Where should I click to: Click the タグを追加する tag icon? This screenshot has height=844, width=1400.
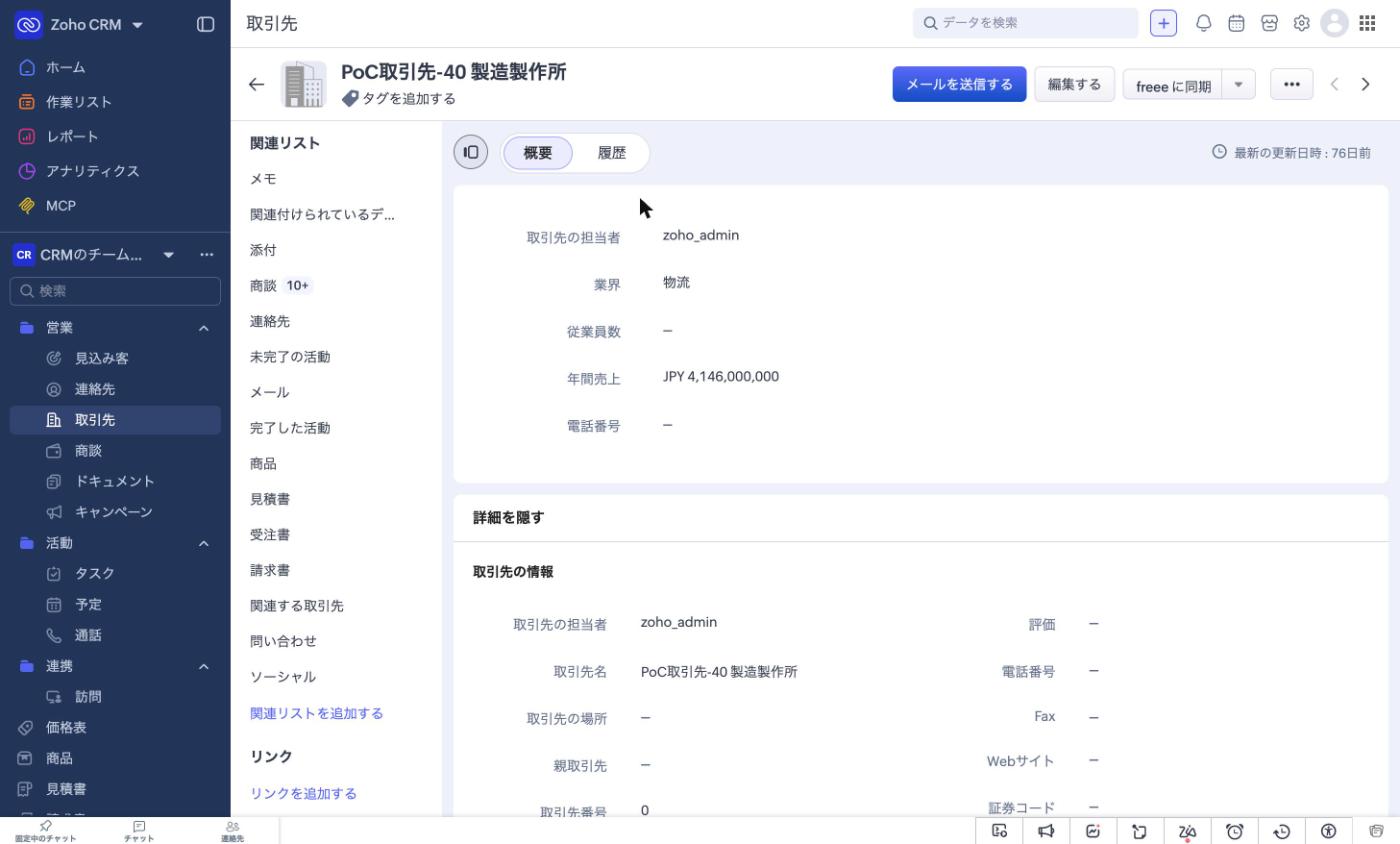tap(350, 99)
